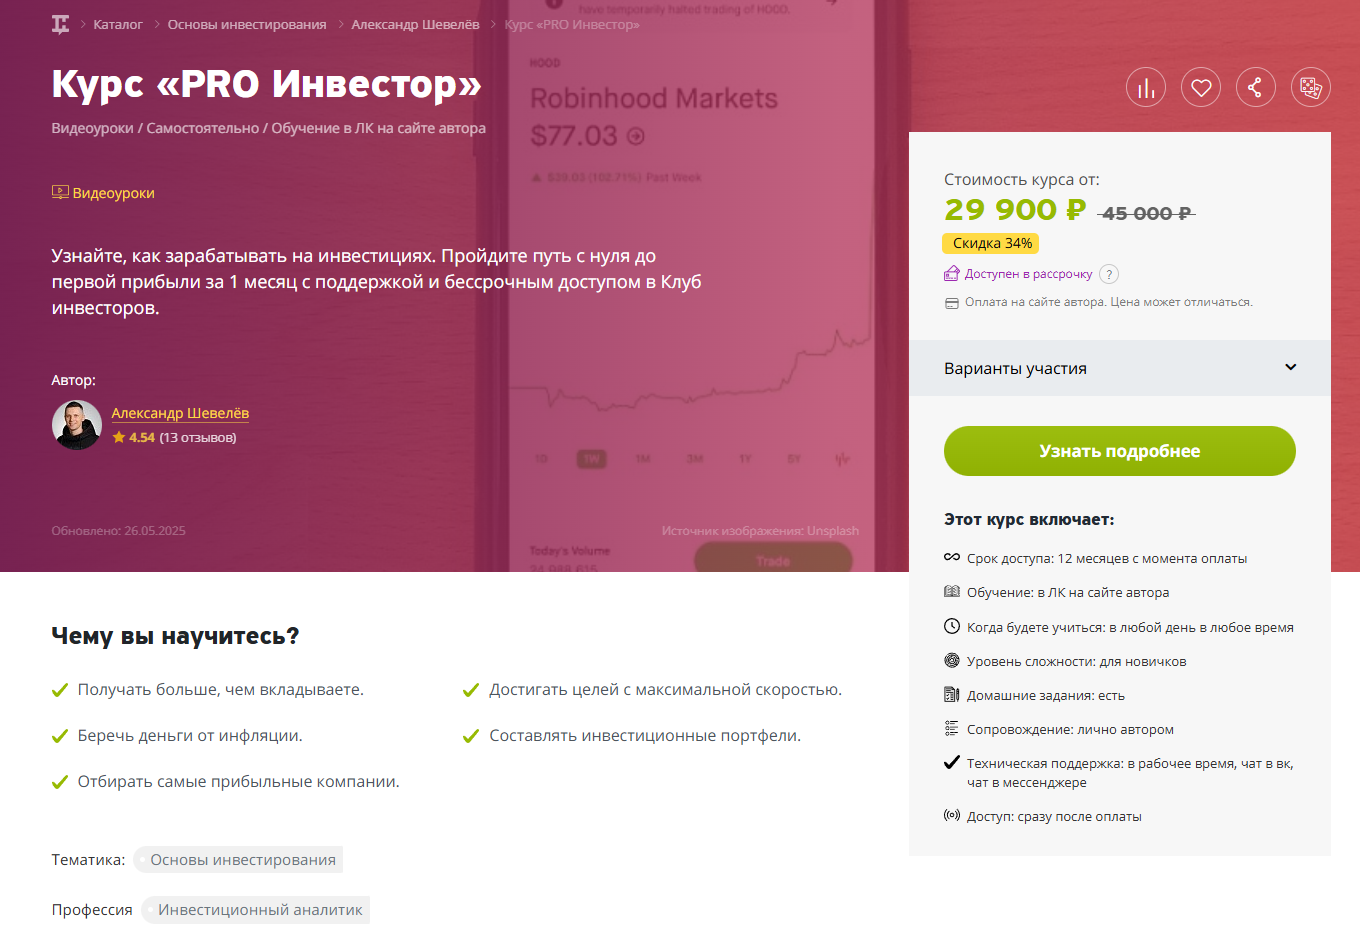Click the Узнать подробнее button
The width and height of the screenshot is (1360, 948).
point(1120,451)
